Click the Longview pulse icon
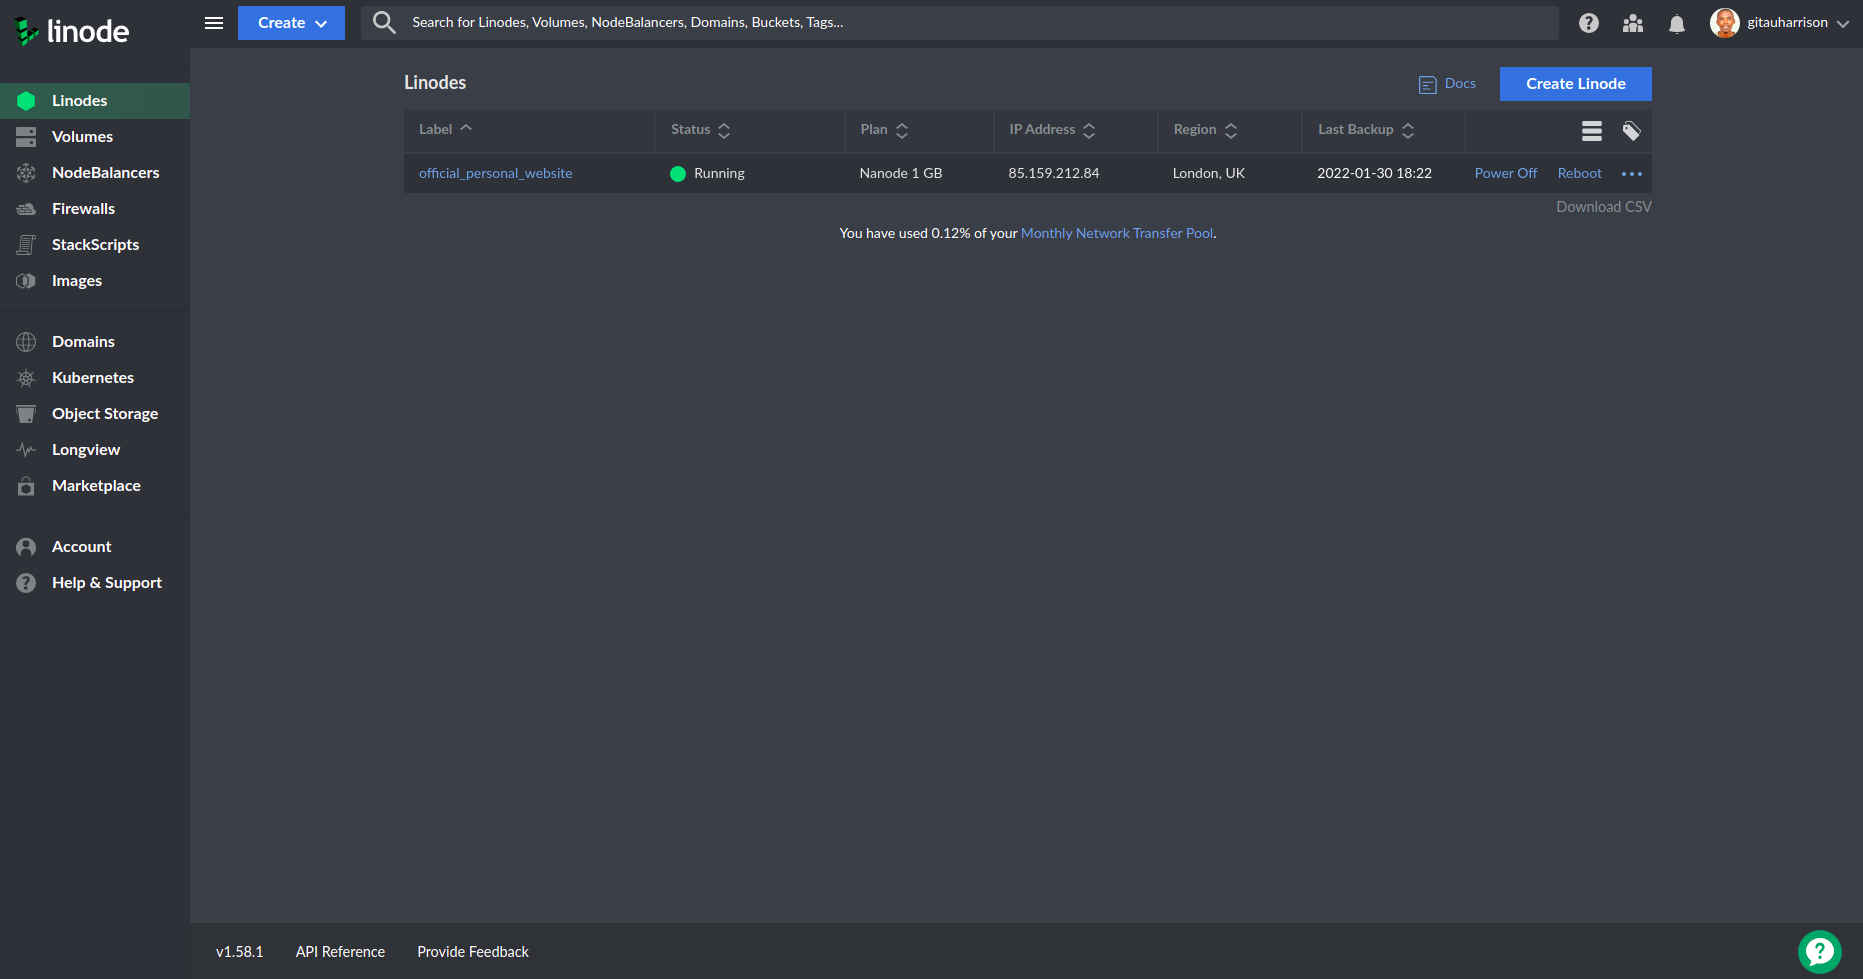Image resolution: width=1863 pixels, height=979 pixels. (26, 450)
